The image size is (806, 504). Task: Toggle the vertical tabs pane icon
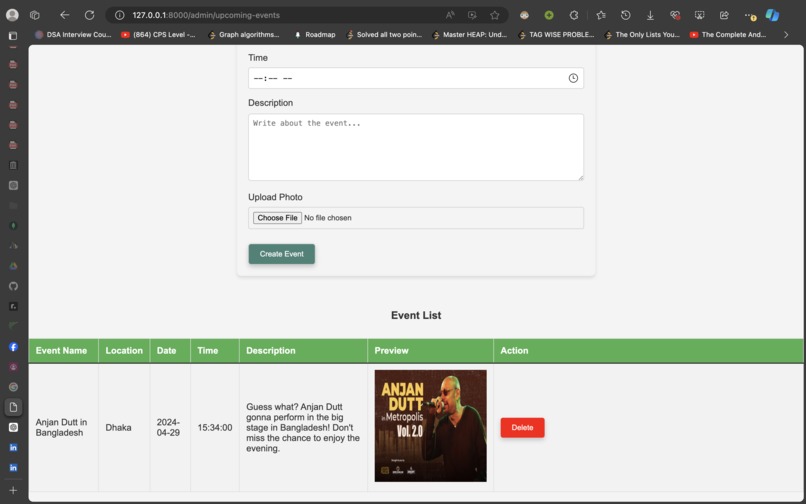coord(13,35)
